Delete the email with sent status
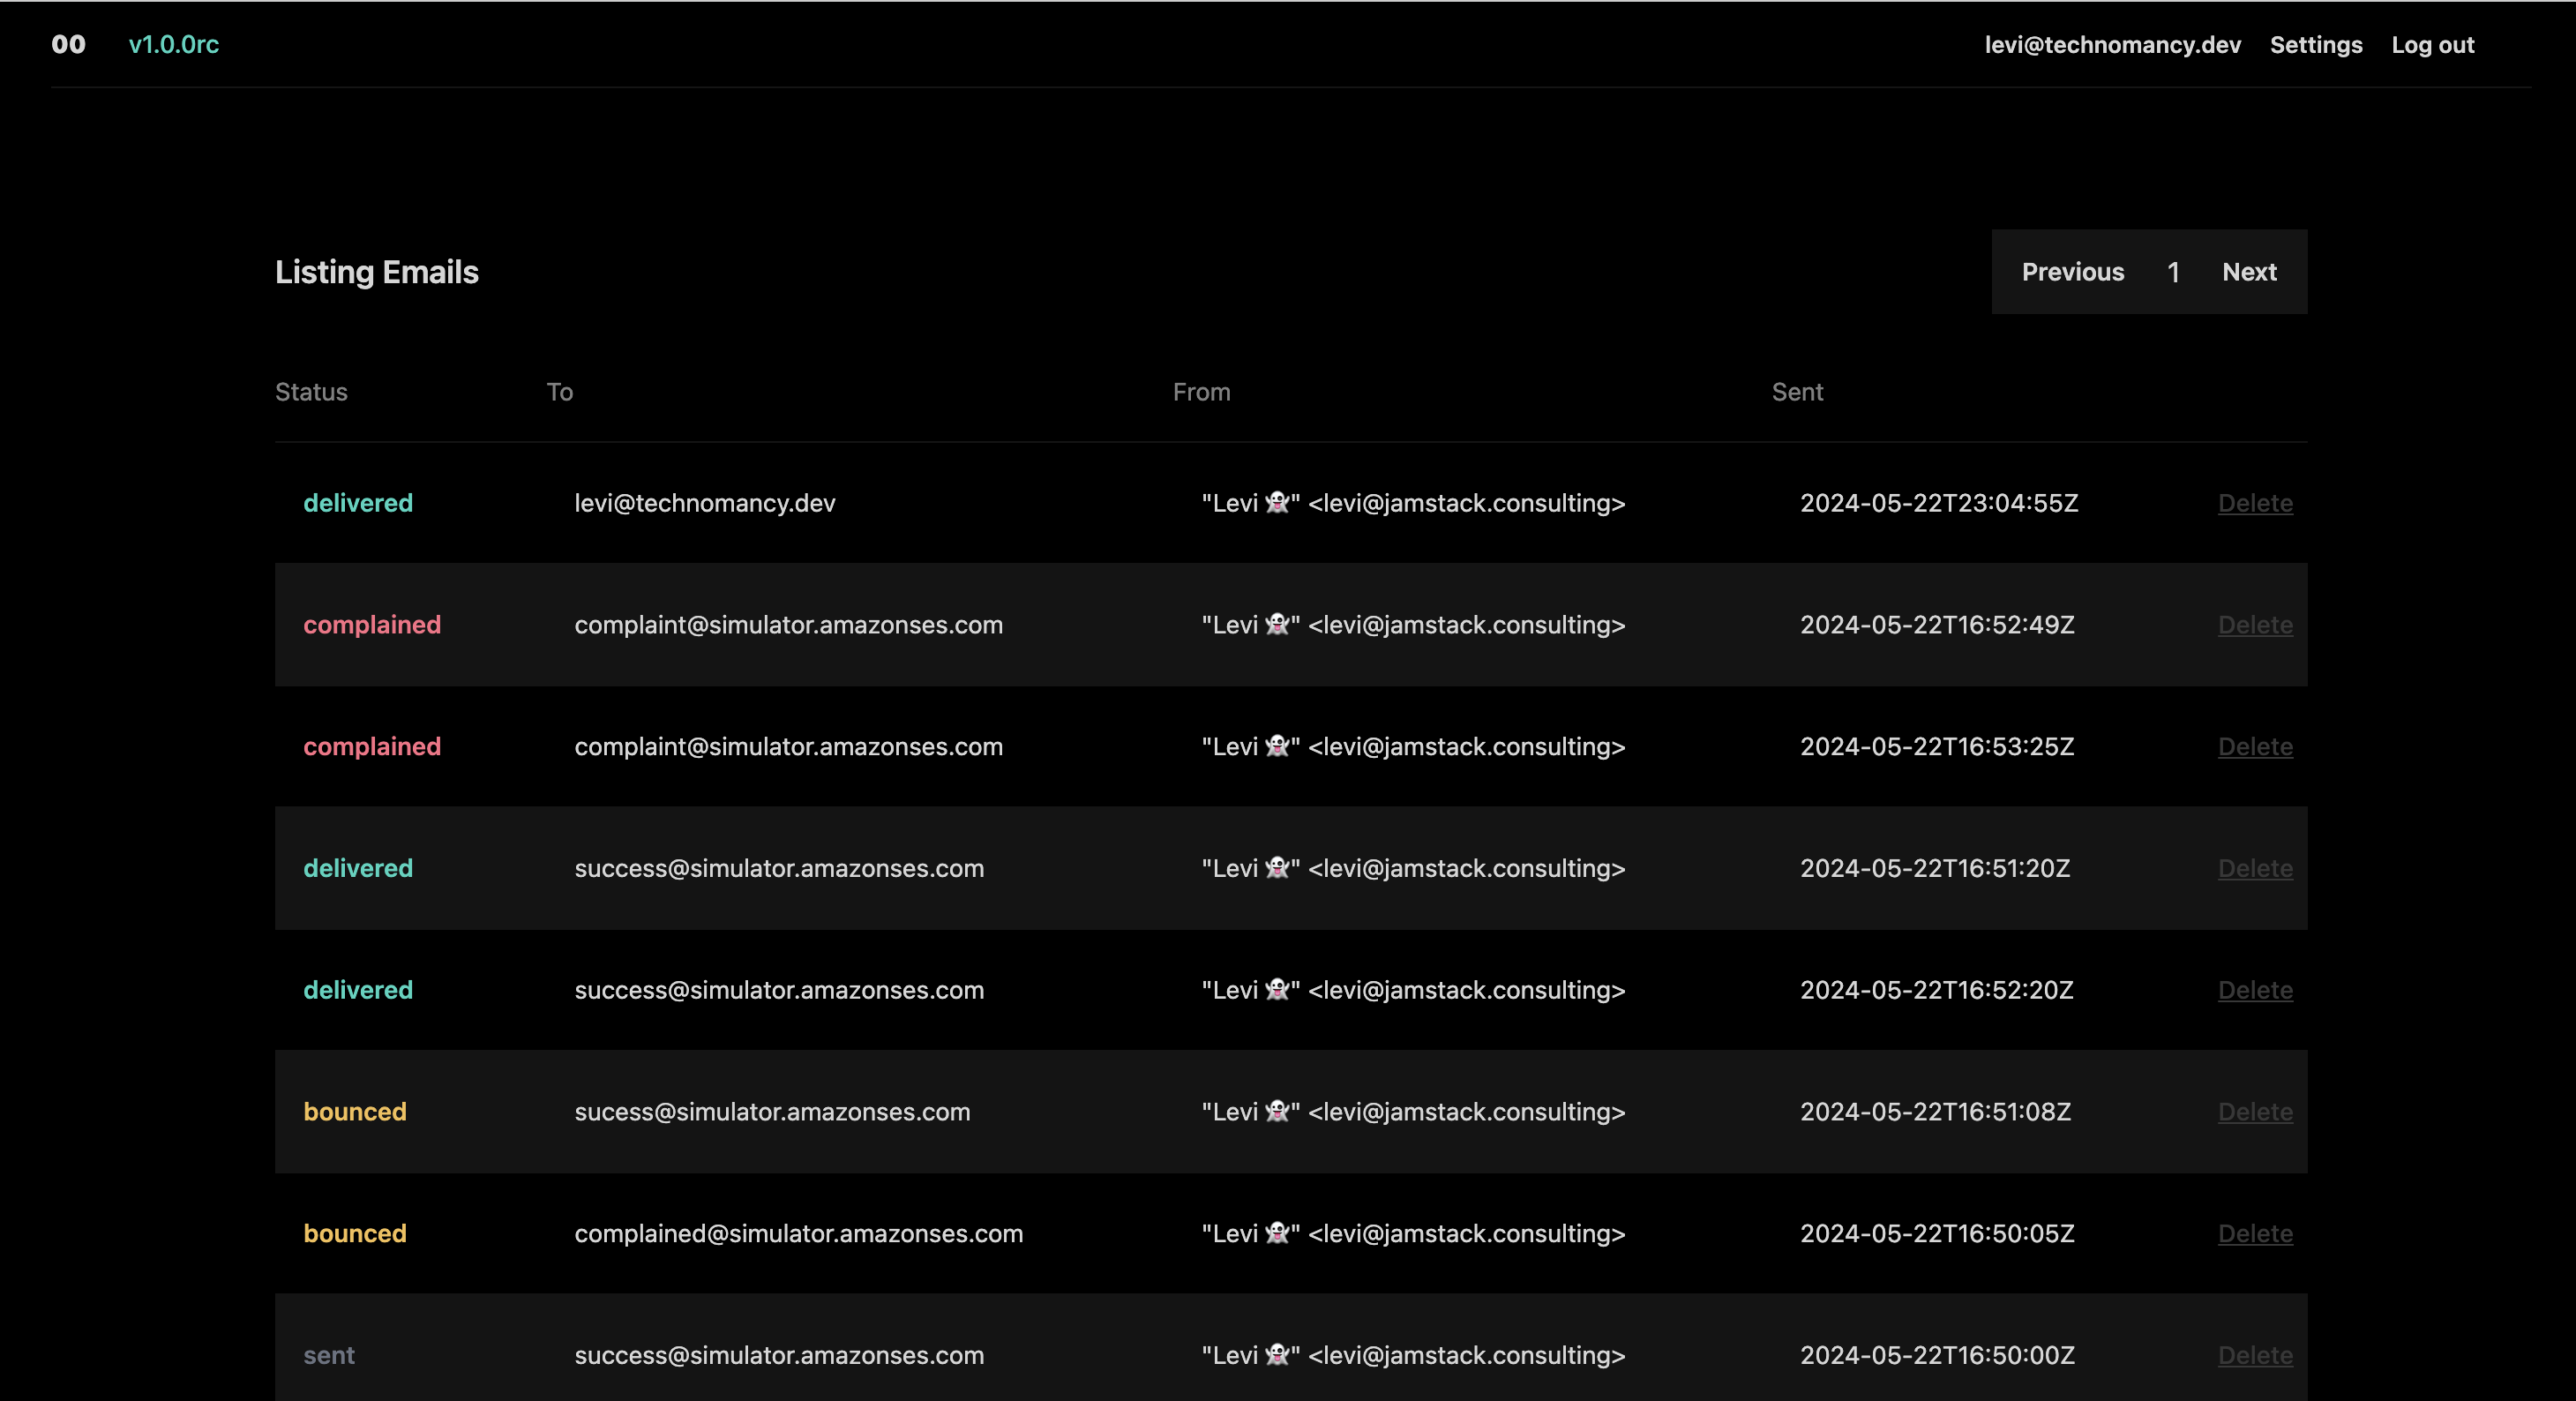Viewport: 2576px width, 1401px height. (2254, 1356)
